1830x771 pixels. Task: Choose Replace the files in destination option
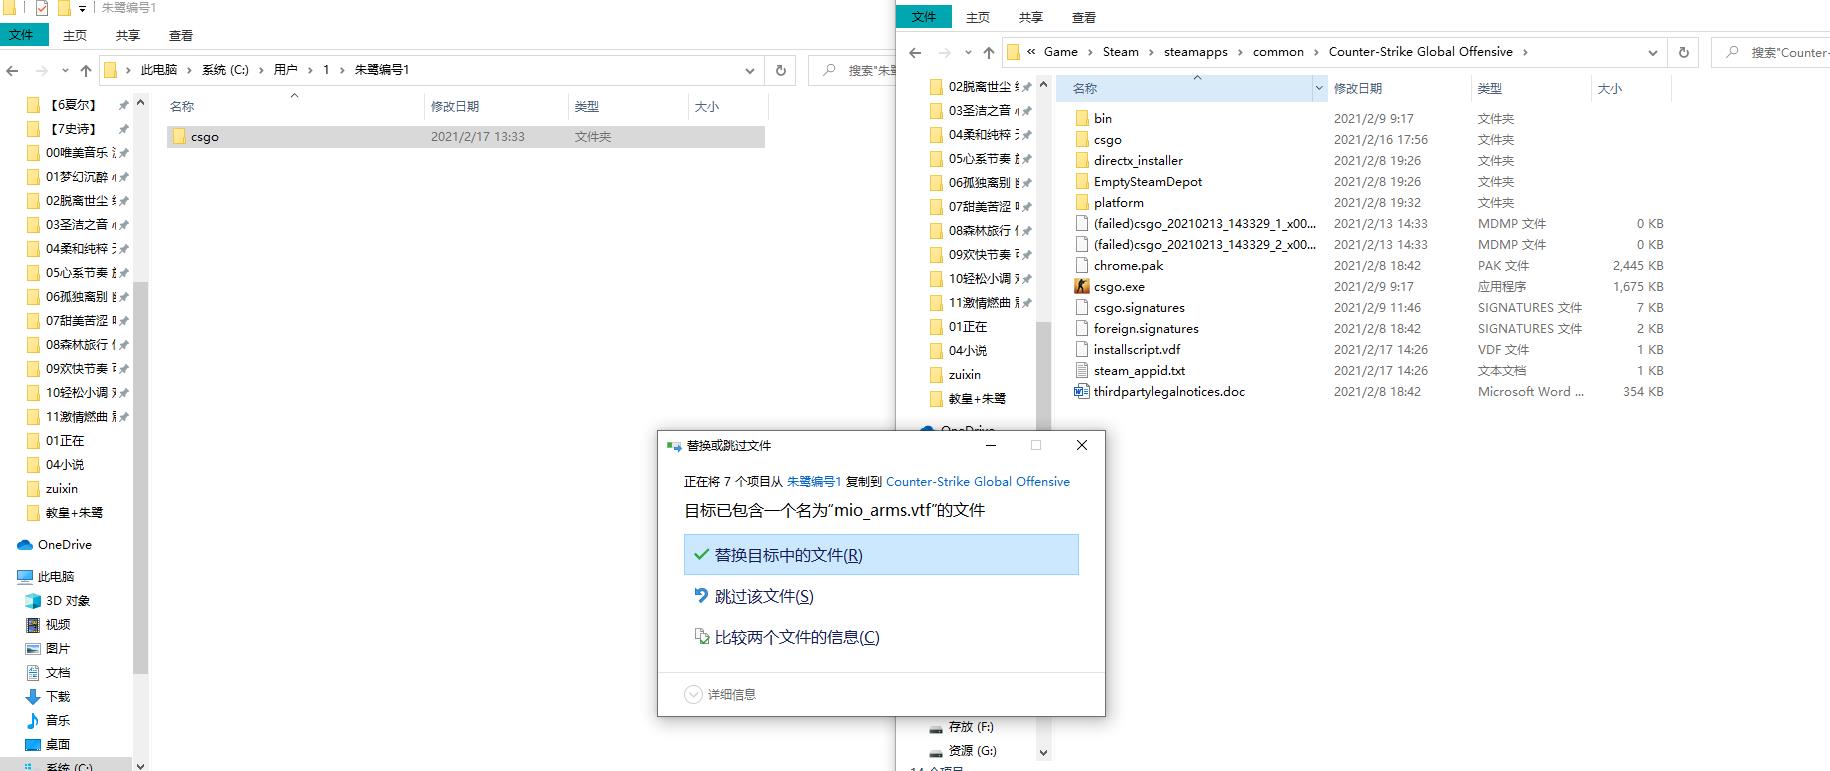[x=881, y=555]
